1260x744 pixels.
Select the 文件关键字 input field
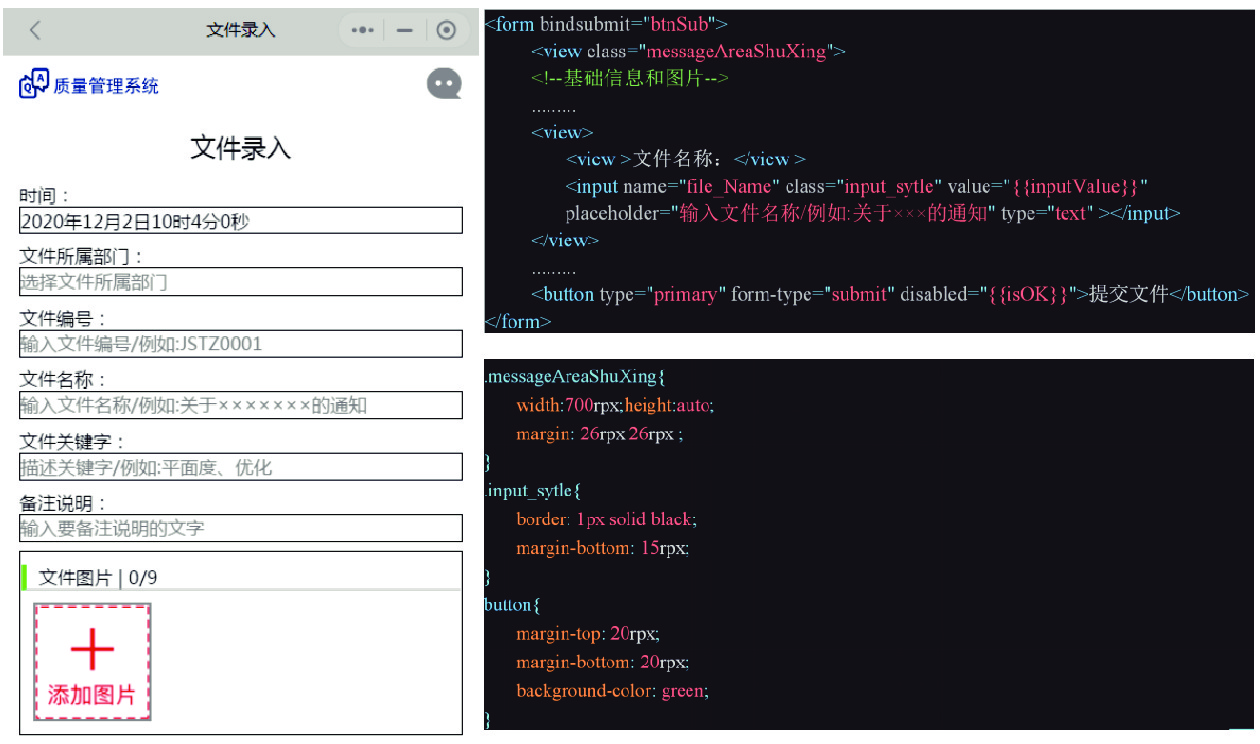click(240, 467)
